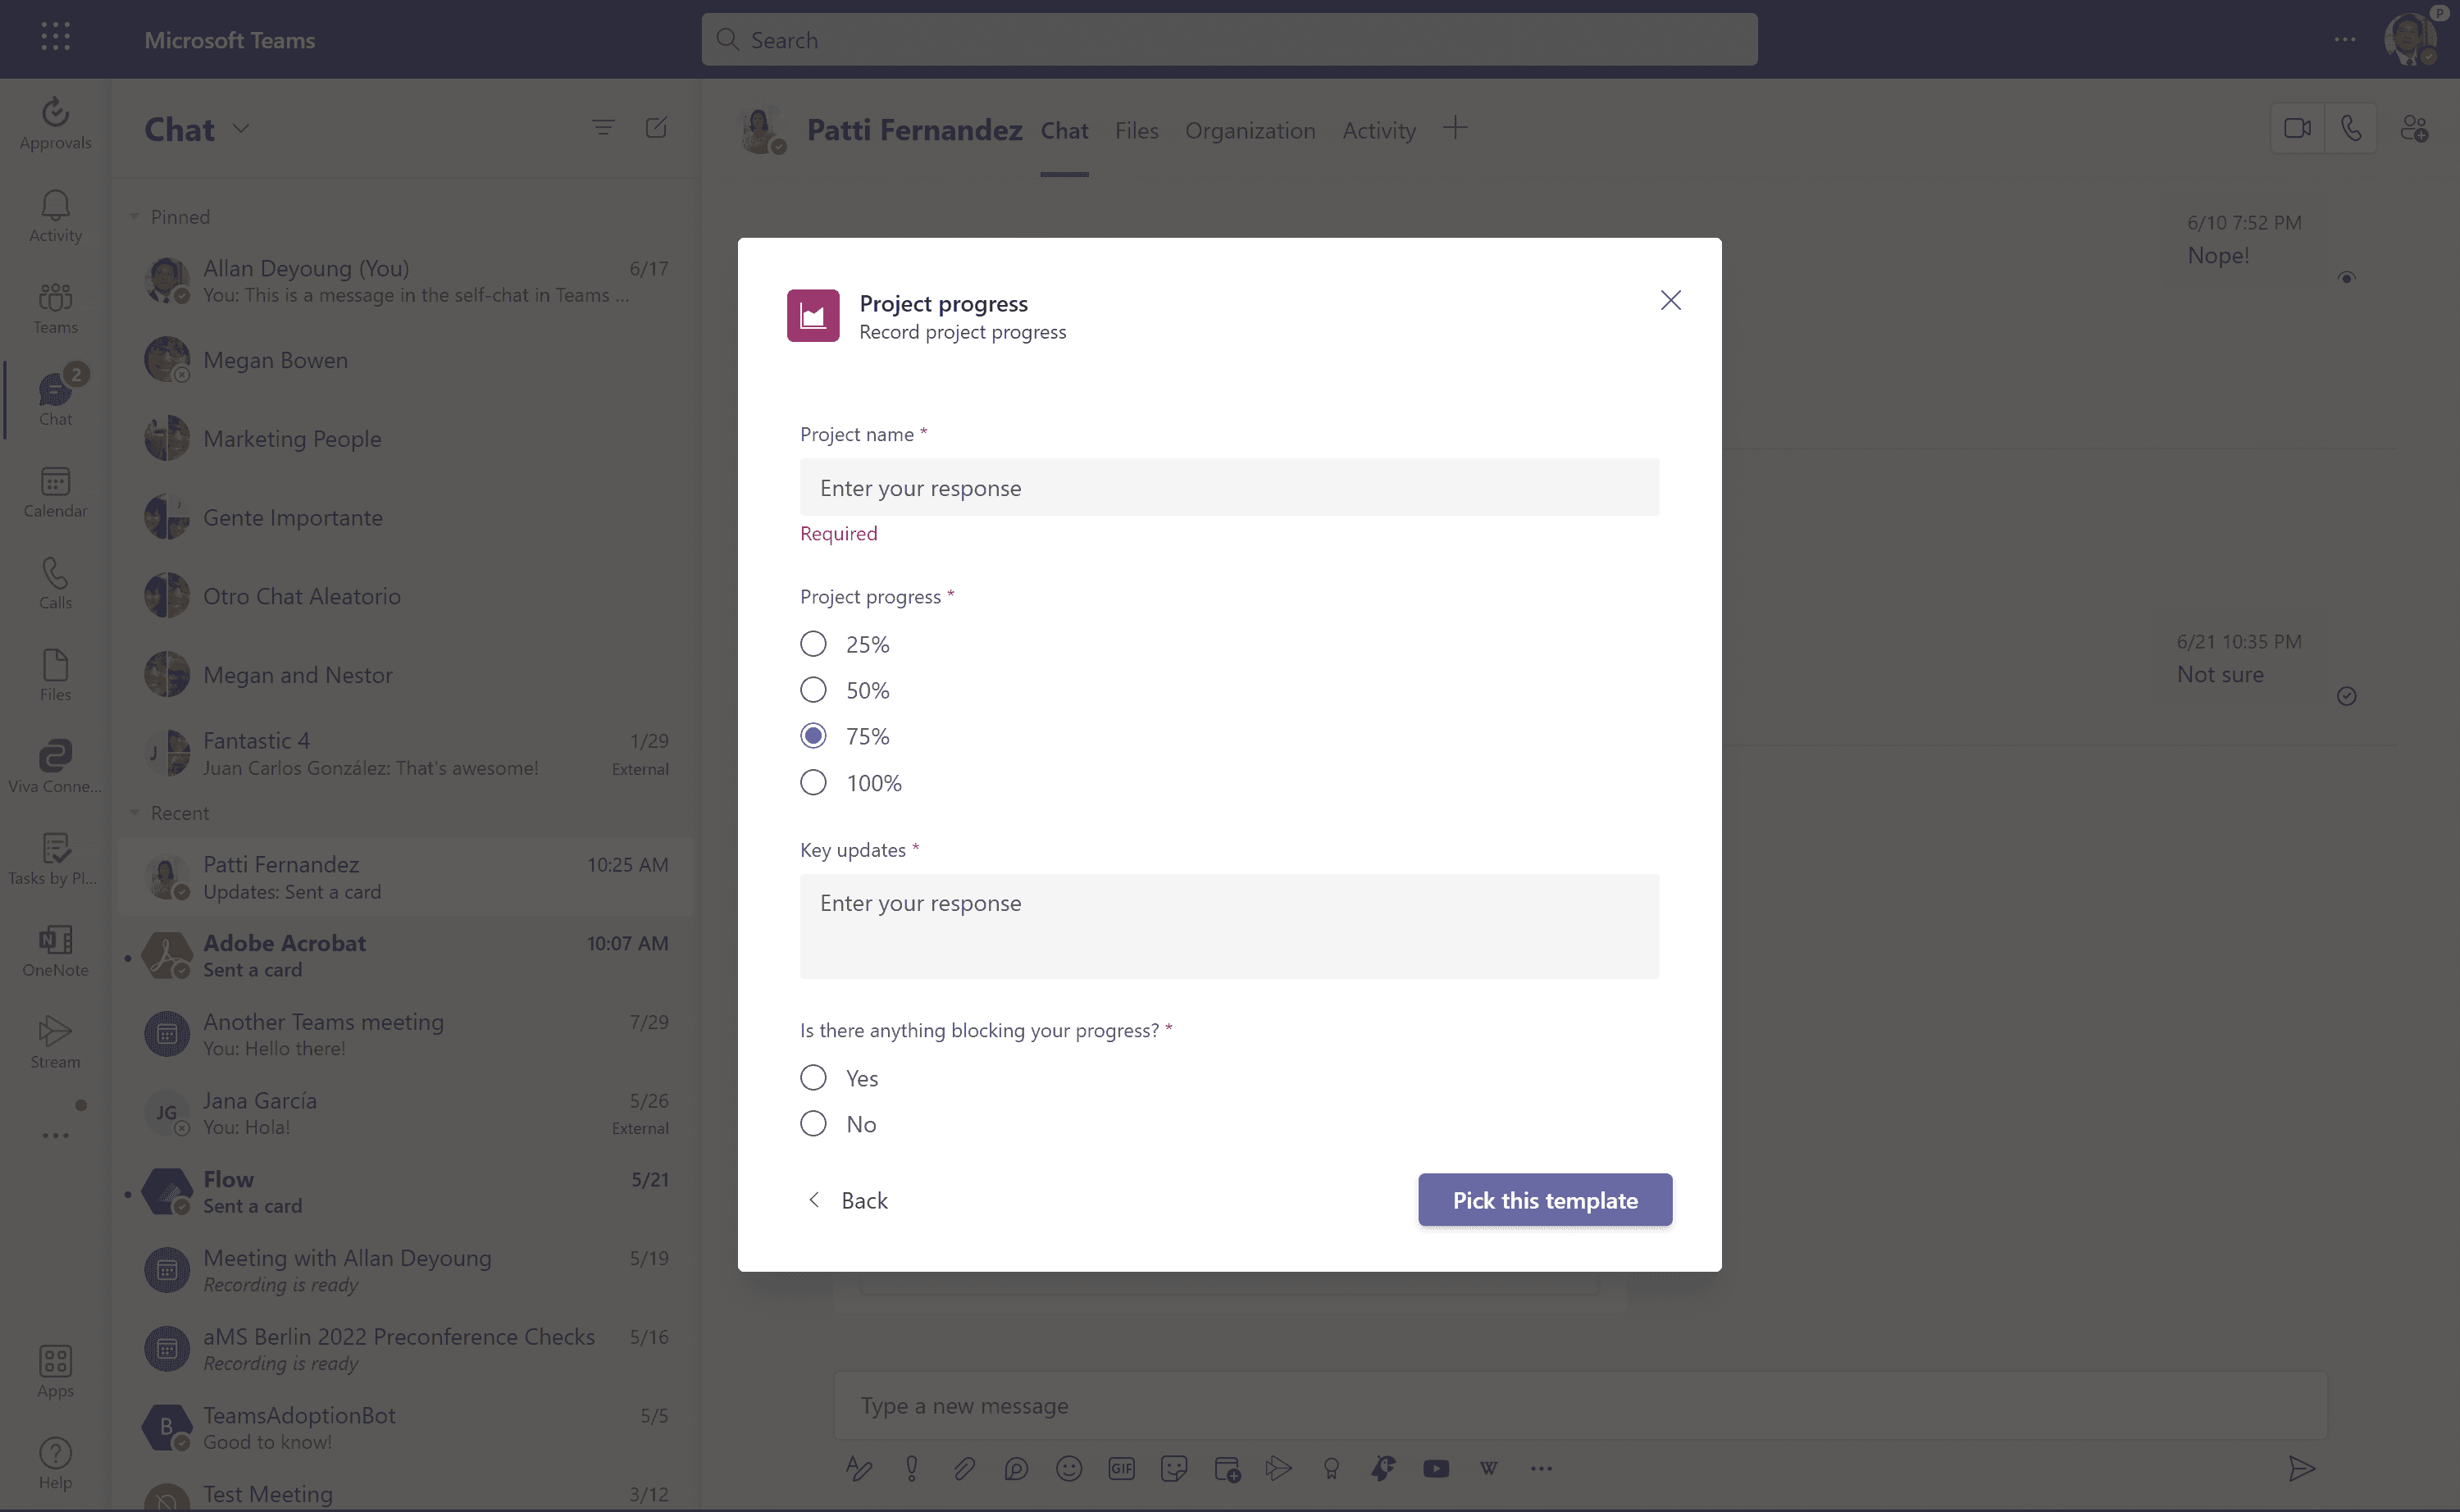Collapse the Pinned chats section
Image resolution: width=2460 pixels, height=1512 pixels.
[134, 216]
